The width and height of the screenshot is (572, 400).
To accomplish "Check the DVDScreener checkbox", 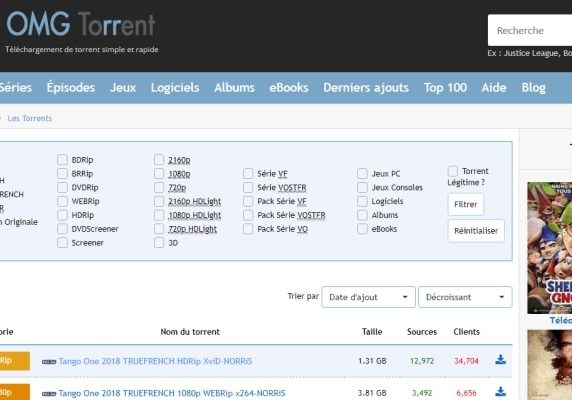I will (62, 229).
